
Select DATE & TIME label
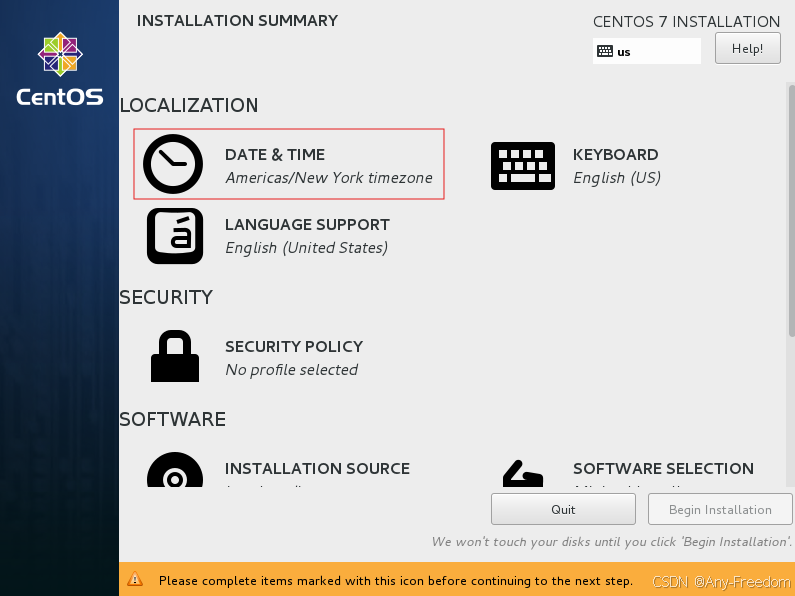[275, 155]
